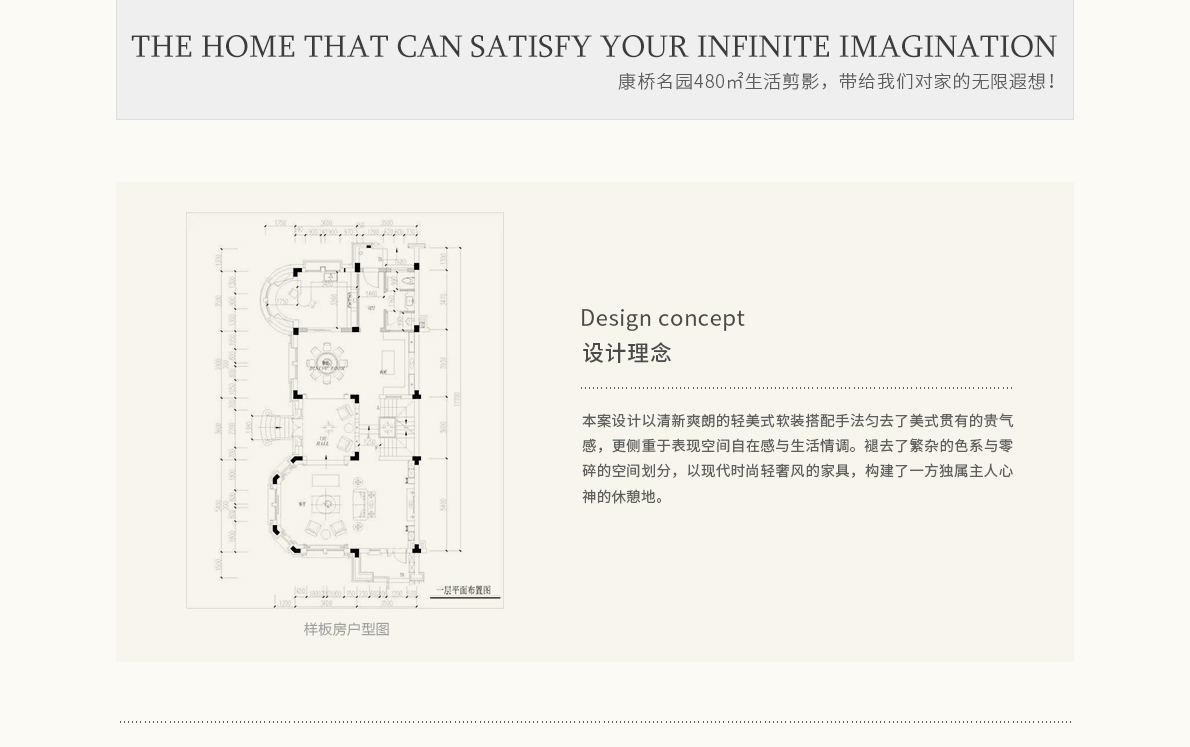Open the sample floor plan image
The height and width of the screenshot is (747, 1190).
[344, 410]
